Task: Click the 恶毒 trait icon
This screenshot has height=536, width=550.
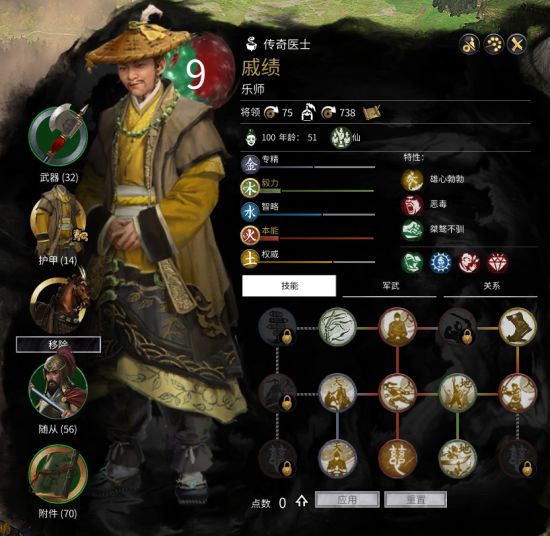Action: [x=412, y=205]
